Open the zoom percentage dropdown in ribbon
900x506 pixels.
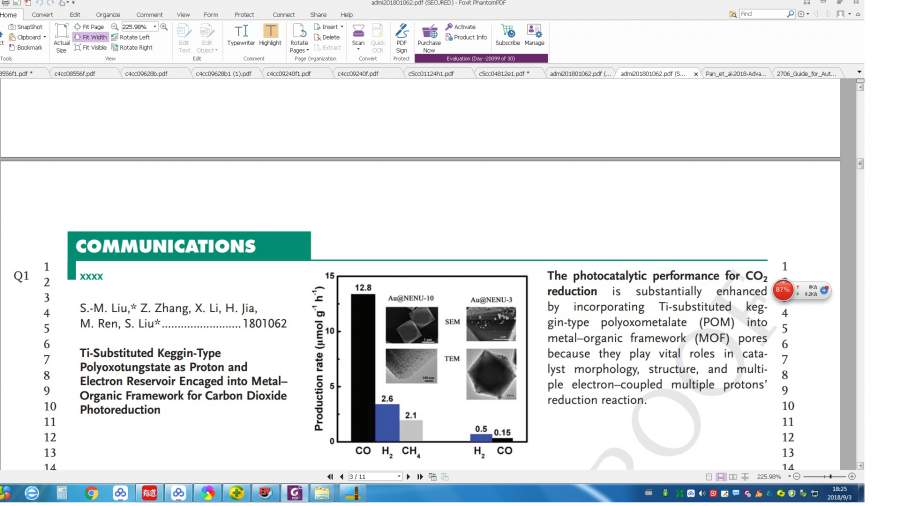[x=153, y=27]
